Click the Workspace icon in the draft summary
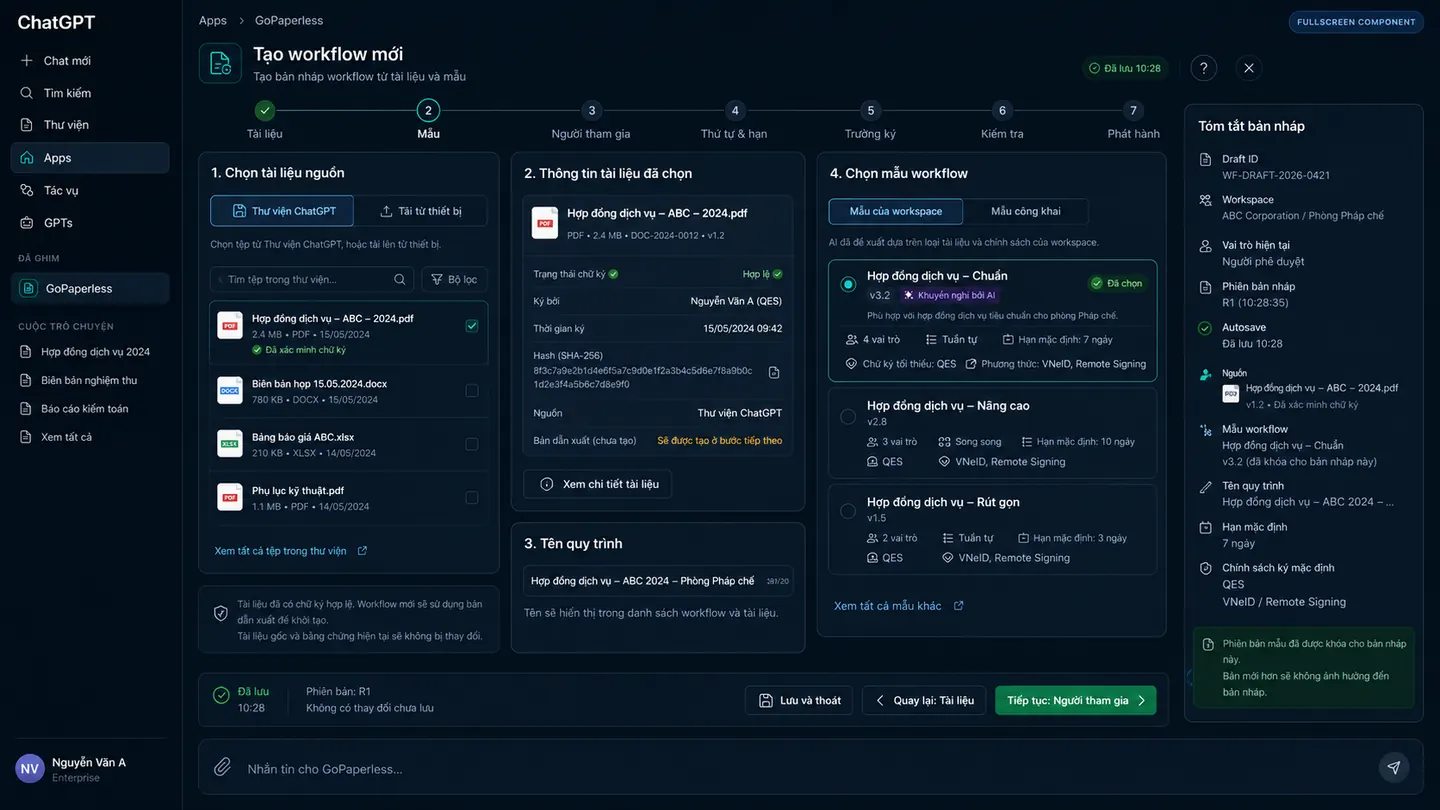 tap(1205, 200)
